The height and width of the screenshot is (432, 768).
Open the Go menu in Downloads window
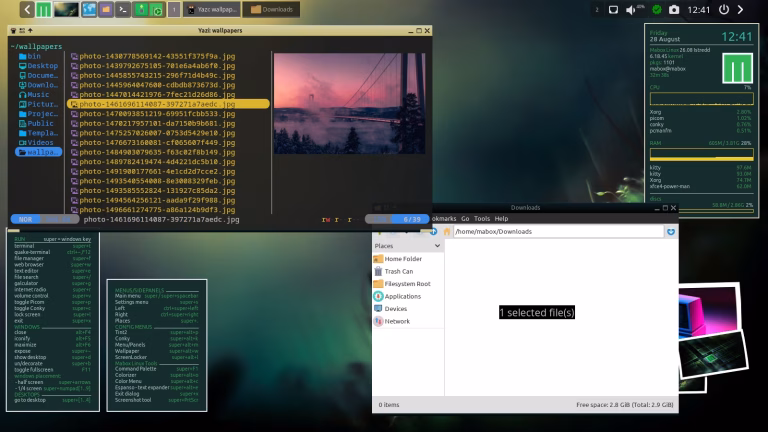click(465, 218)
